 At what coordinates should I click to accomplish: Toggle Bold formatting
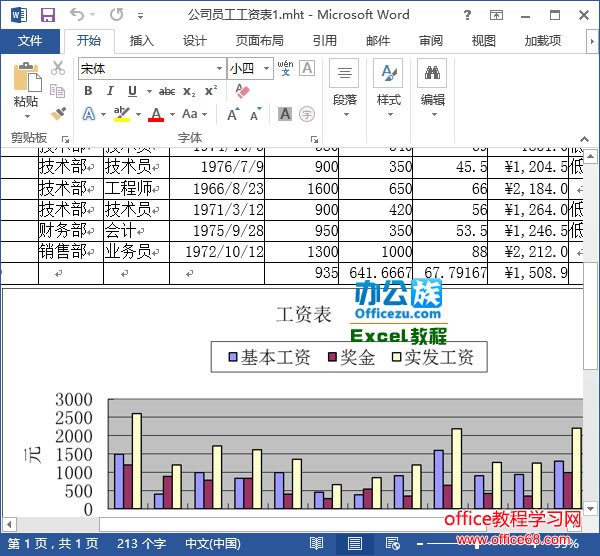click(x=88, y=91)
